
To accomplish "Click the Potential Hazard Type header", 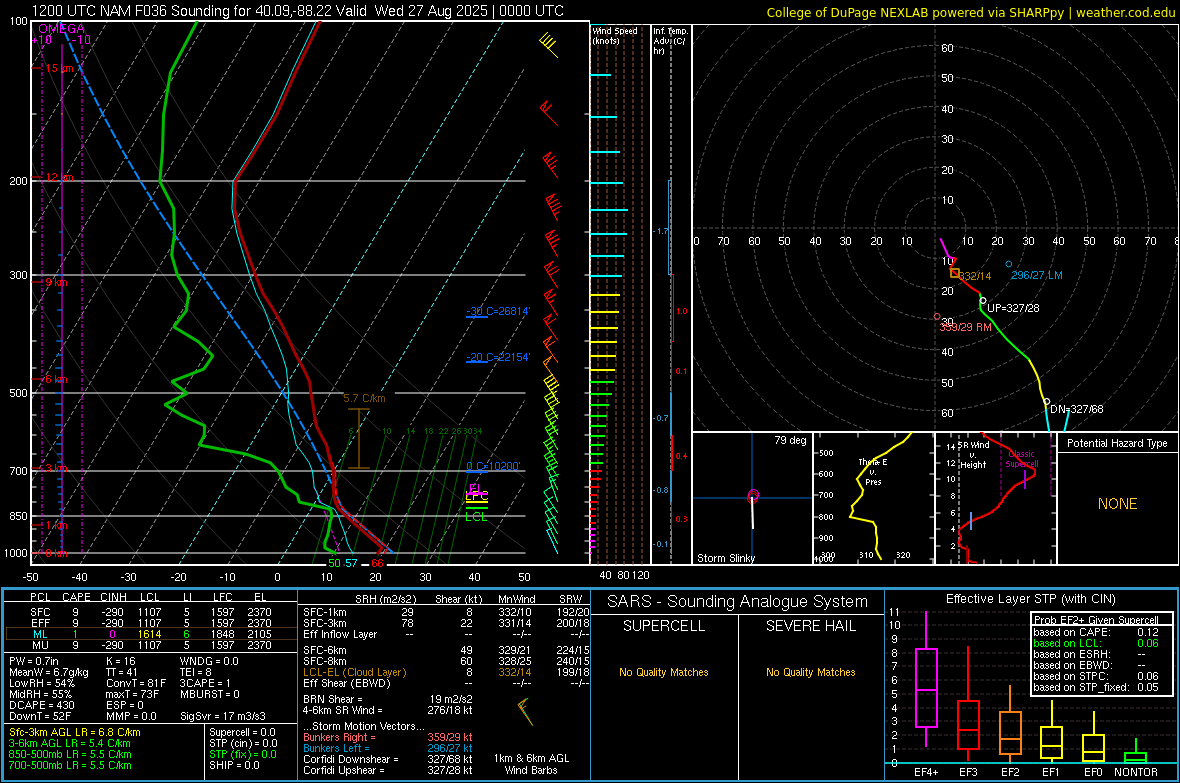I will point(1117,443).
